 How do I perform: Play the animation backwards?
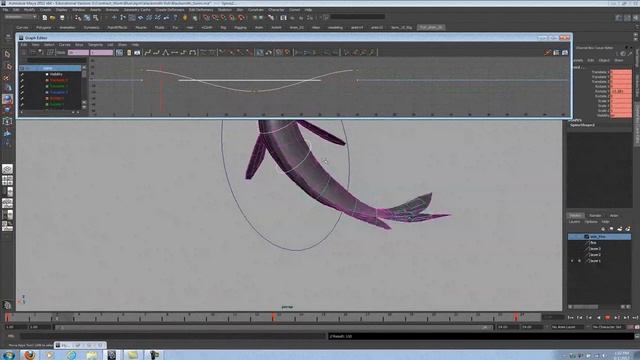(x=599, y=317)
